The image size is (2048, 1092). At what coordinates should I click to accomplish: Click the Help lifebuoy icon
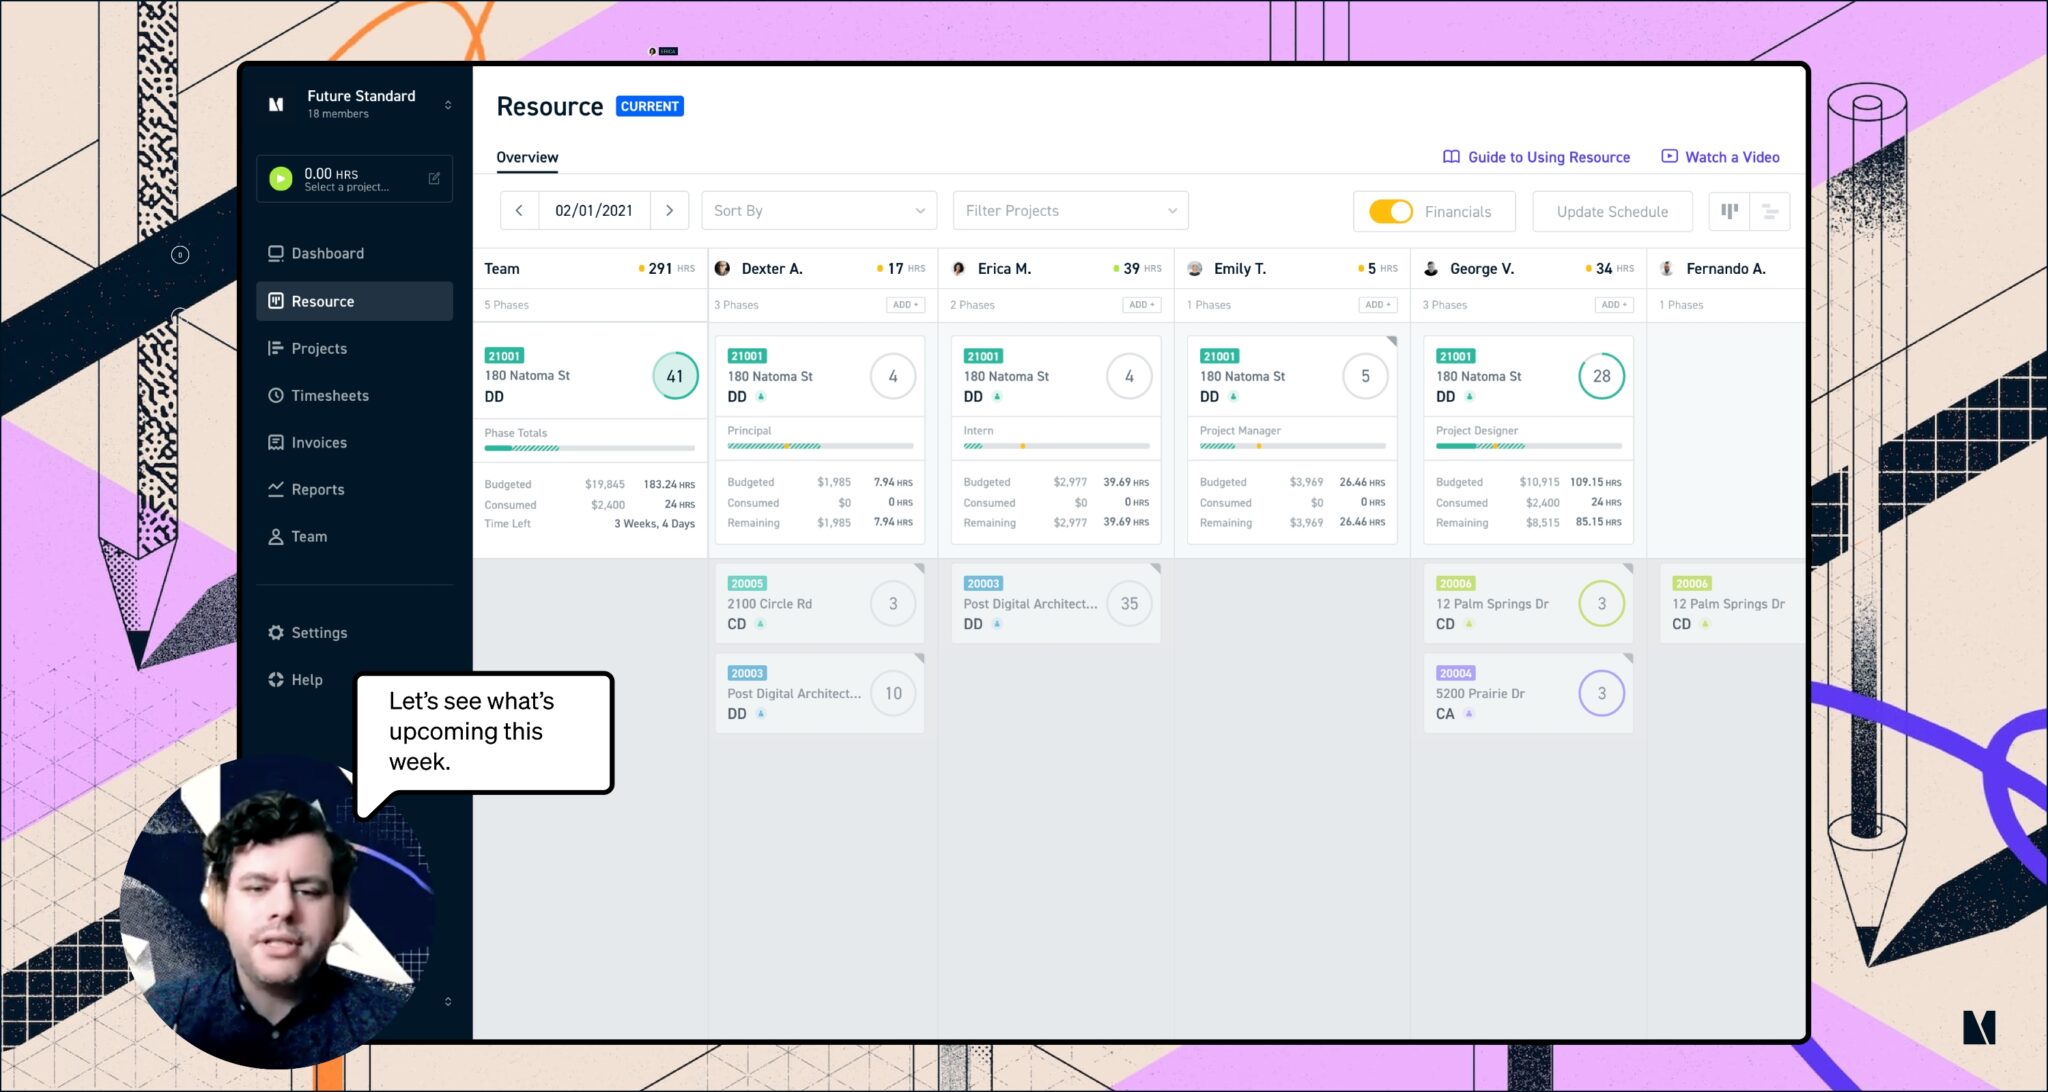276,680
